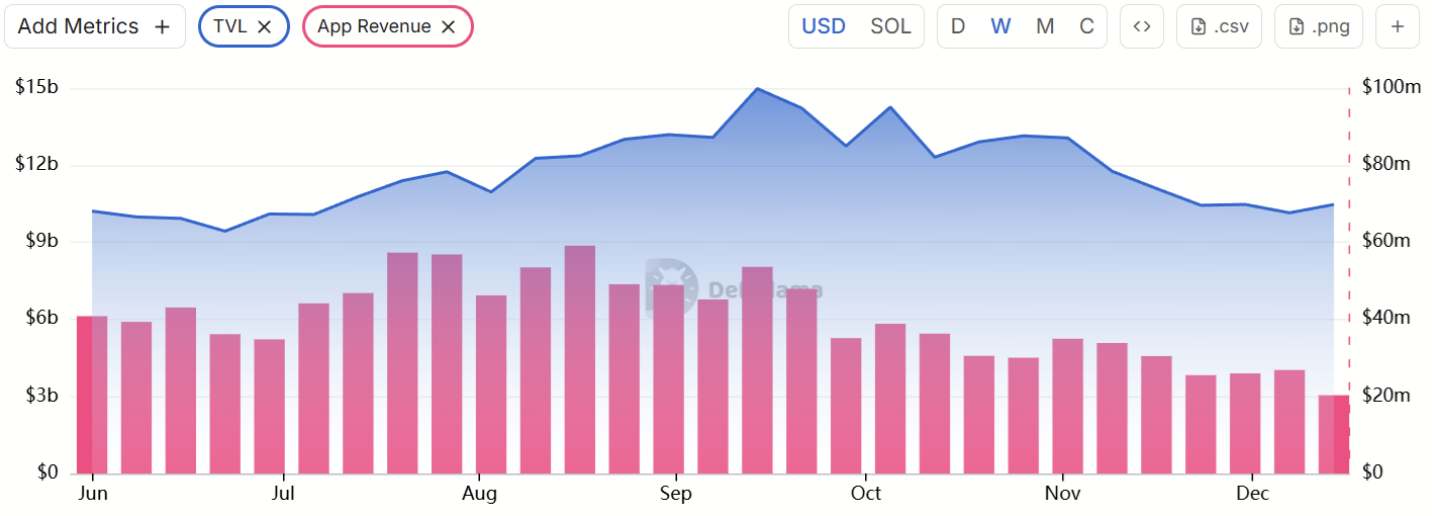Select daily D interval
Screen dimensions: 1432x516
958,26
